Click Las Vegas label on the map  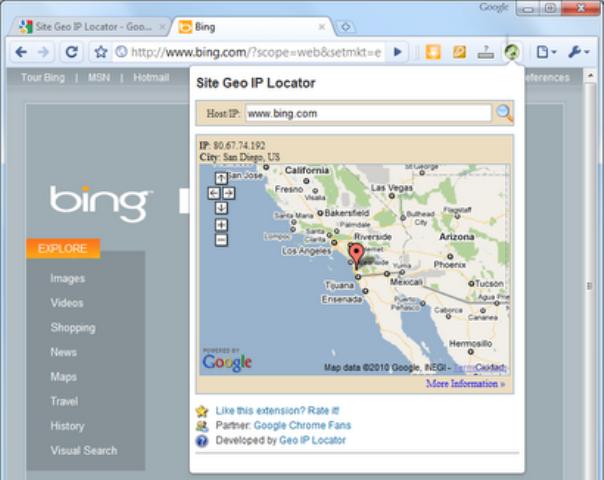392,188
